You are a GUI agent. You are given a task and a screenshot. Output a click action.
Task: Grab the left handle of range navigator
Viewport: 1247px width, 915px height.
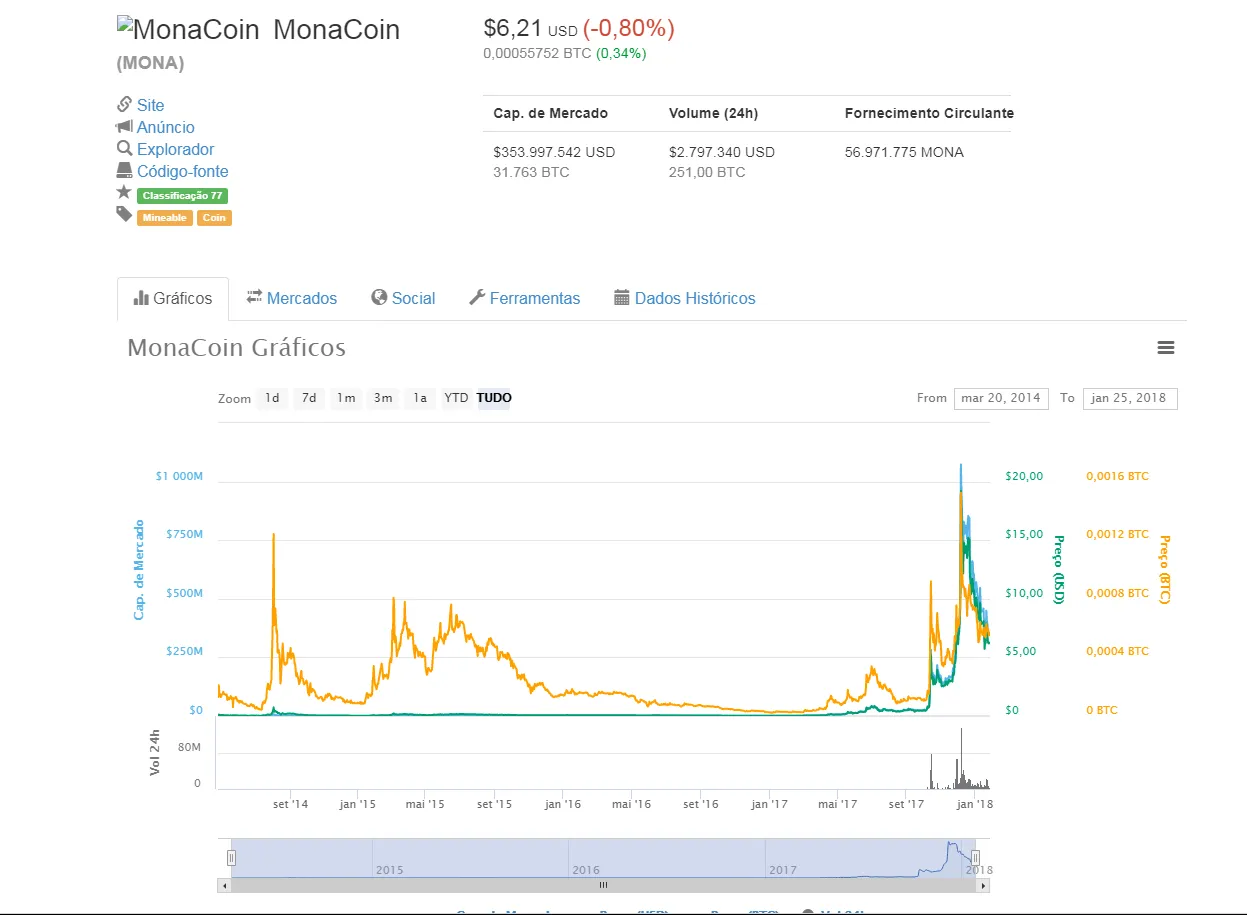click(231, 857)
